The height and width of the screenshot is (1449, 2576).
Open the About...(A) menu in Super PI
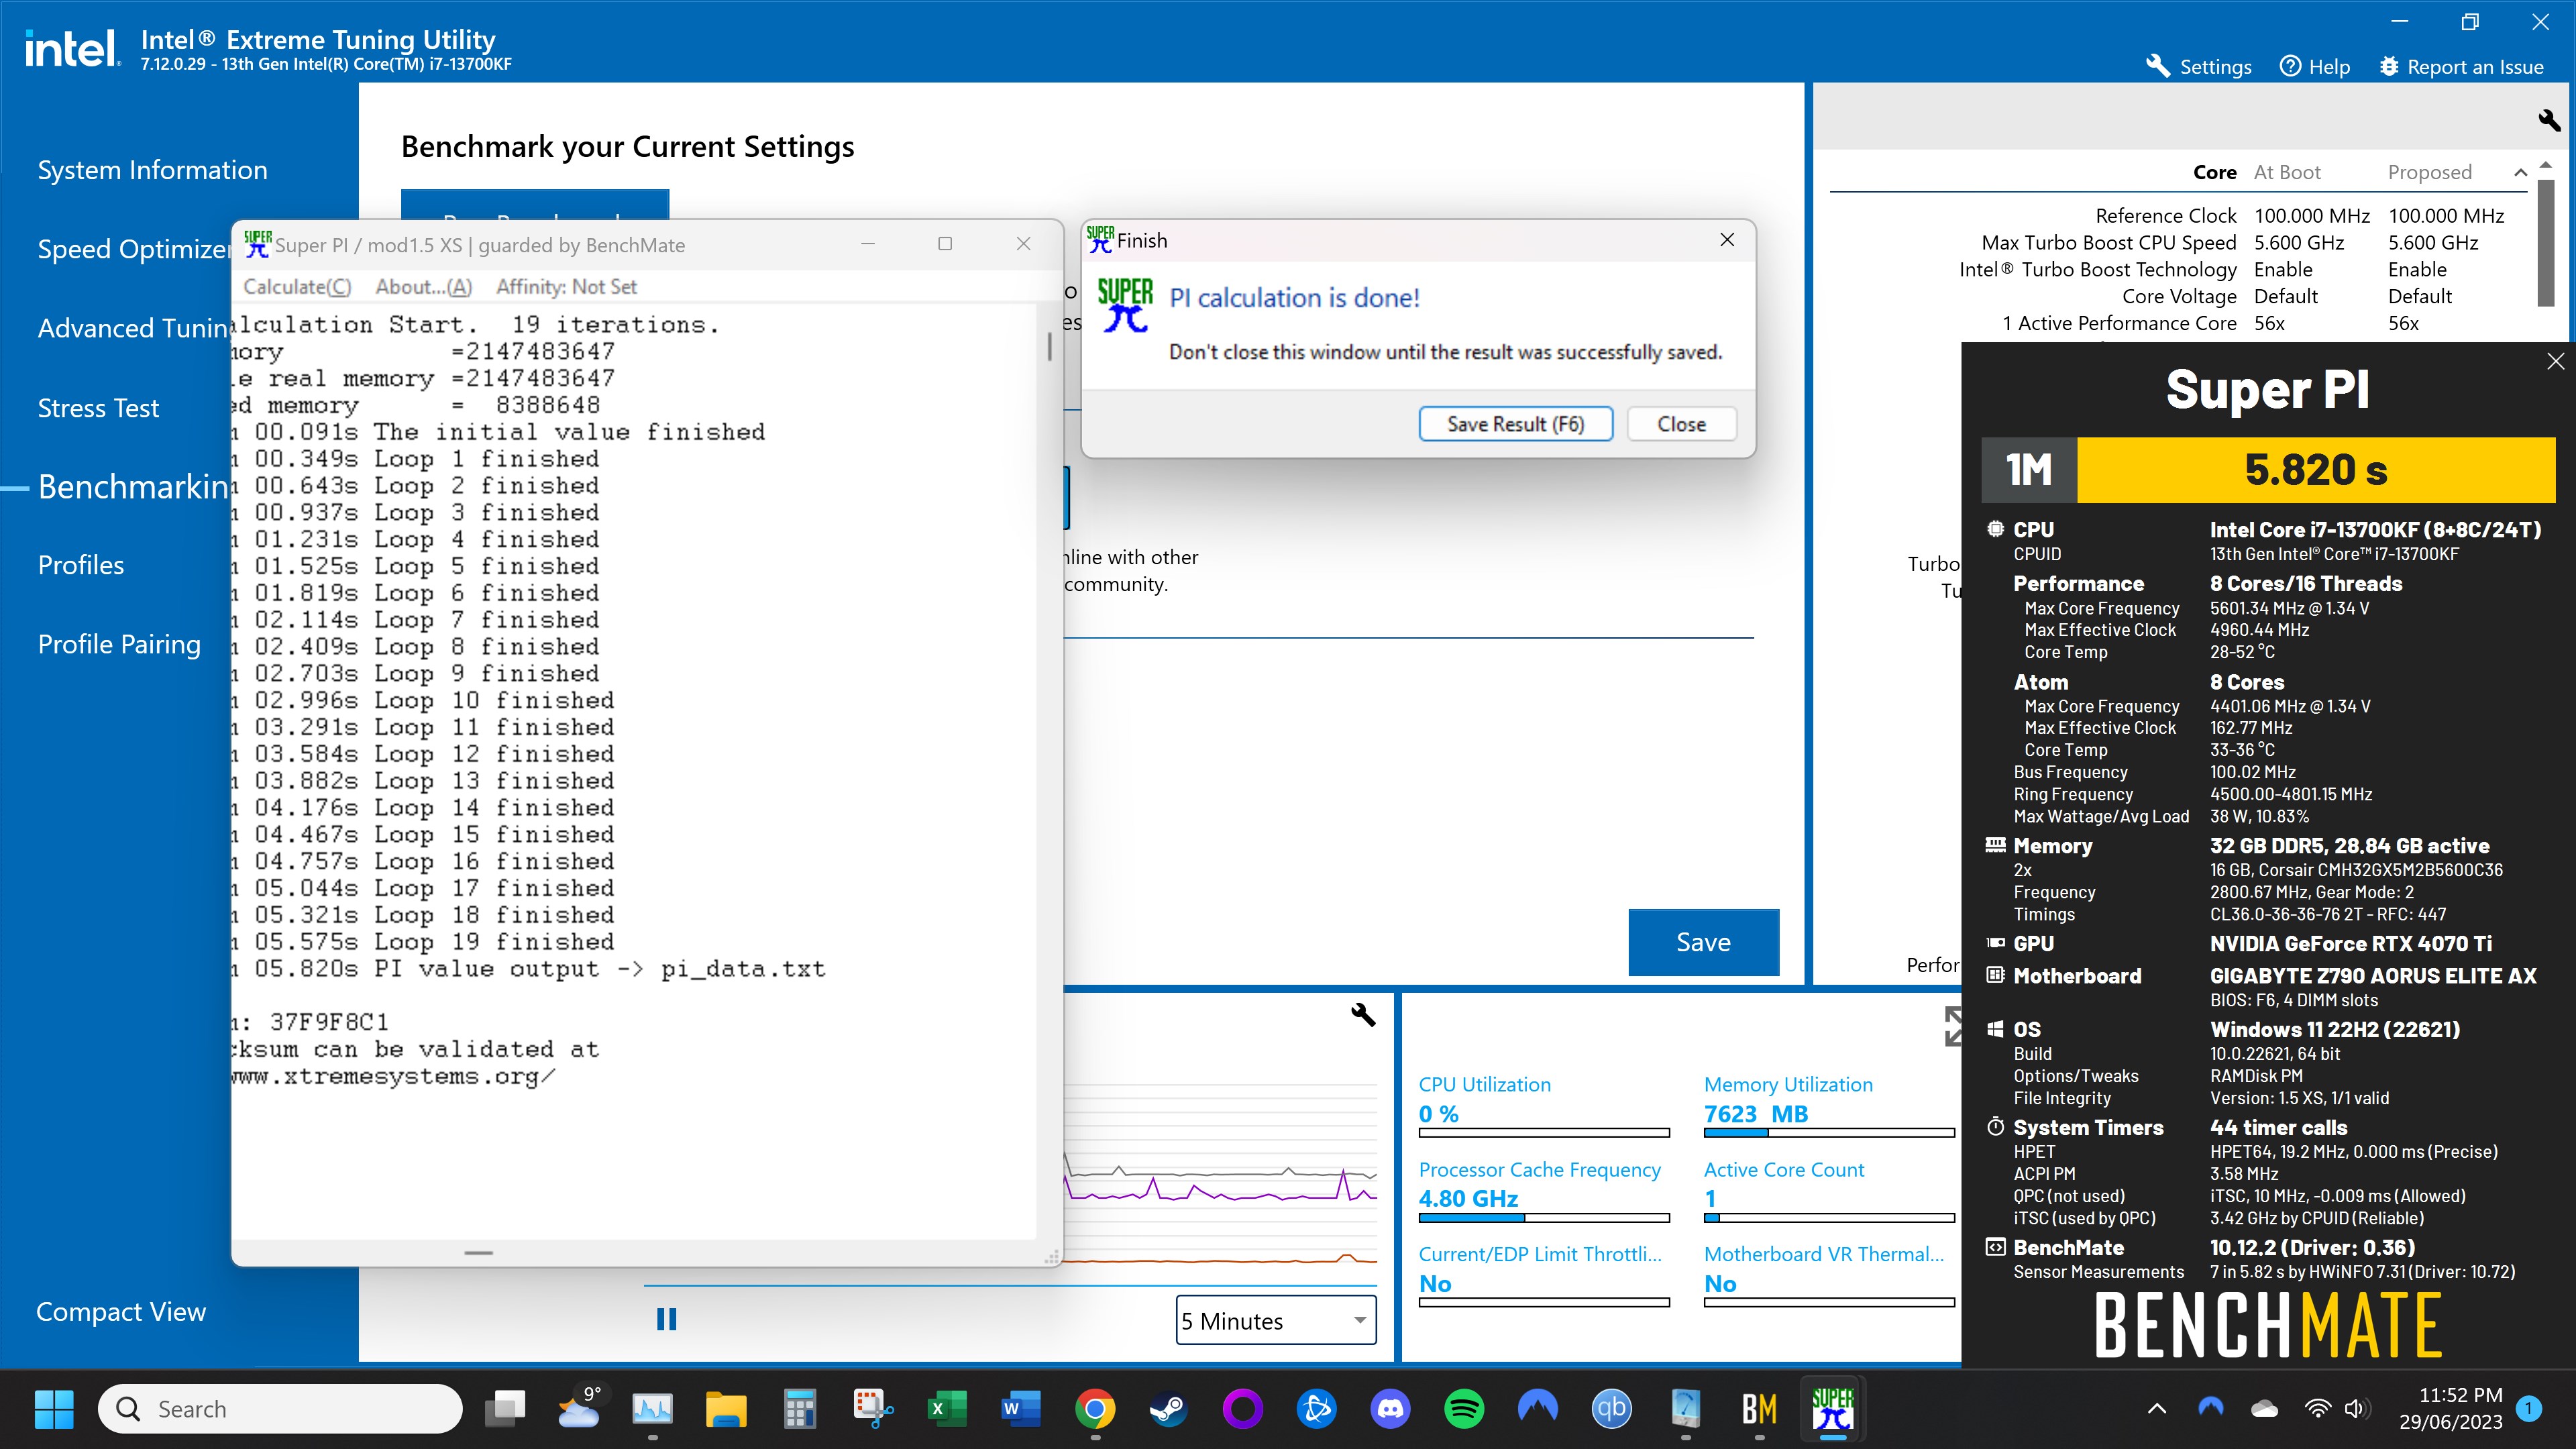(423, 287)
